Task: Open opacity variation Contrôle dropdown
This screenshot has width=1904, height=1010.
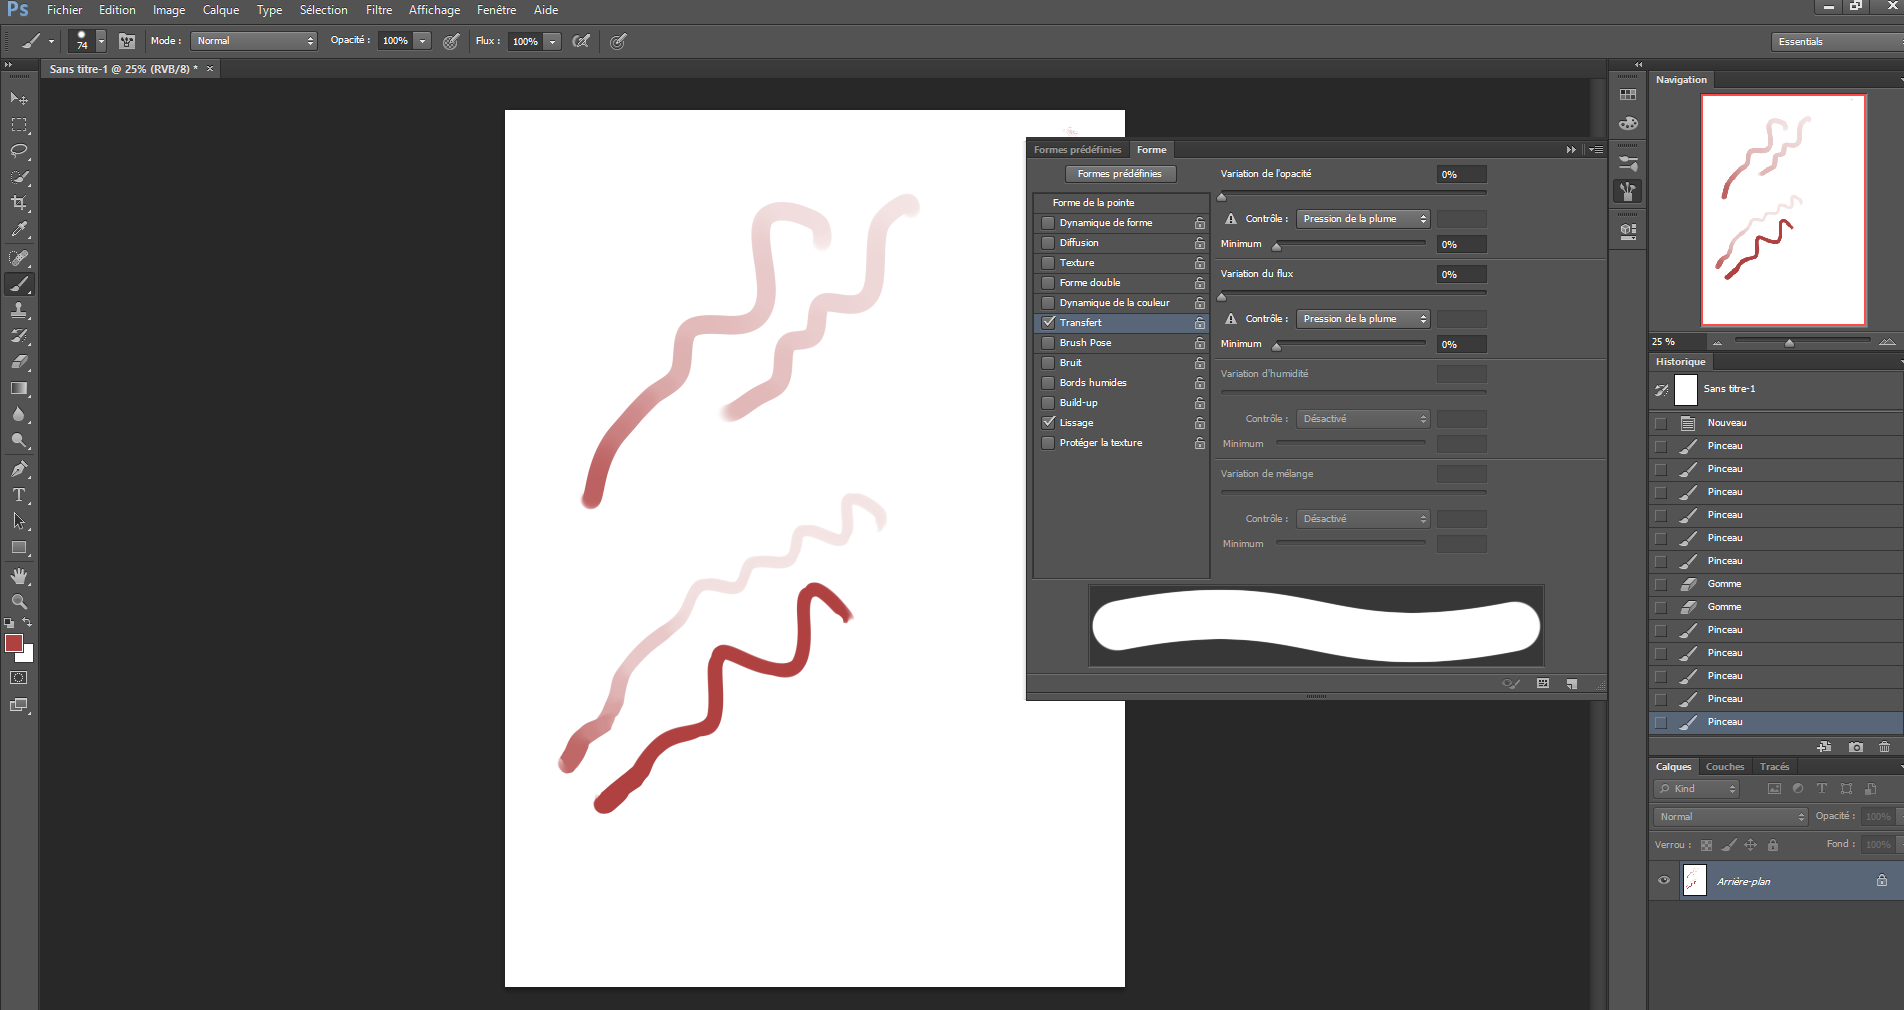Action: (x=1362, y=219)
